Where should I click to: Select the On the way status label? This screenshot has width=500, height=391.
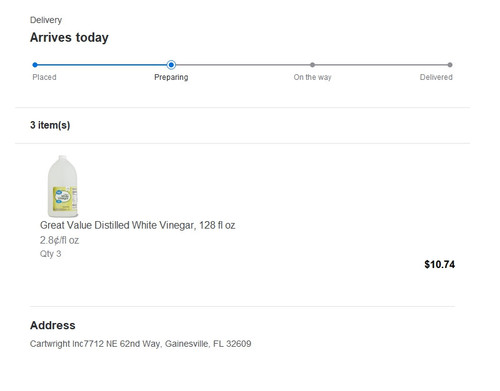click(x=312, y=77)
